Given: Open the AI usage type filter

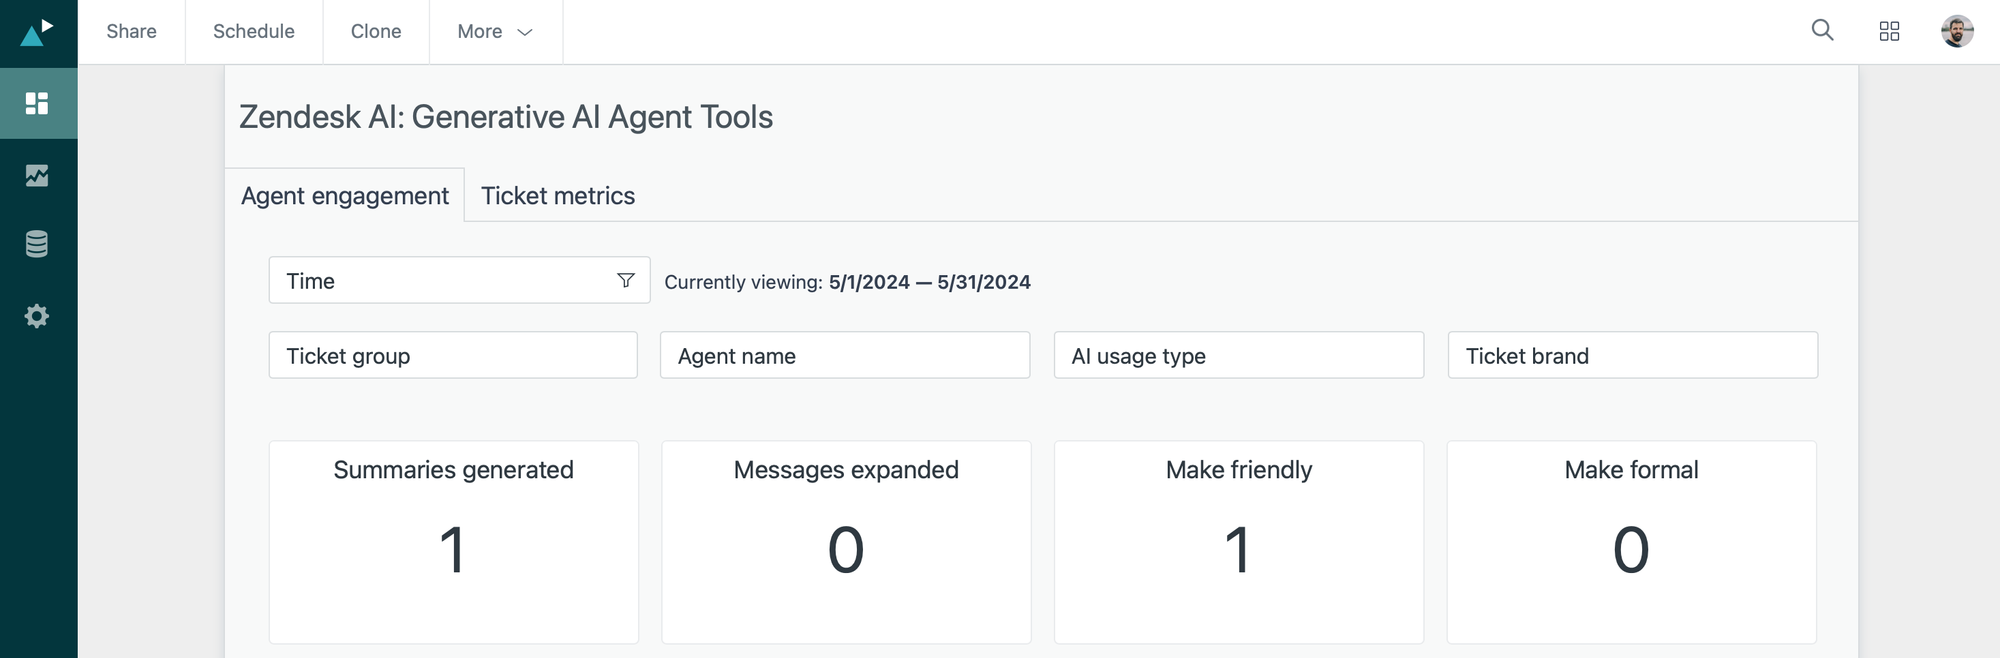Looking at the screenshot, I should [x=1238, y=356].
